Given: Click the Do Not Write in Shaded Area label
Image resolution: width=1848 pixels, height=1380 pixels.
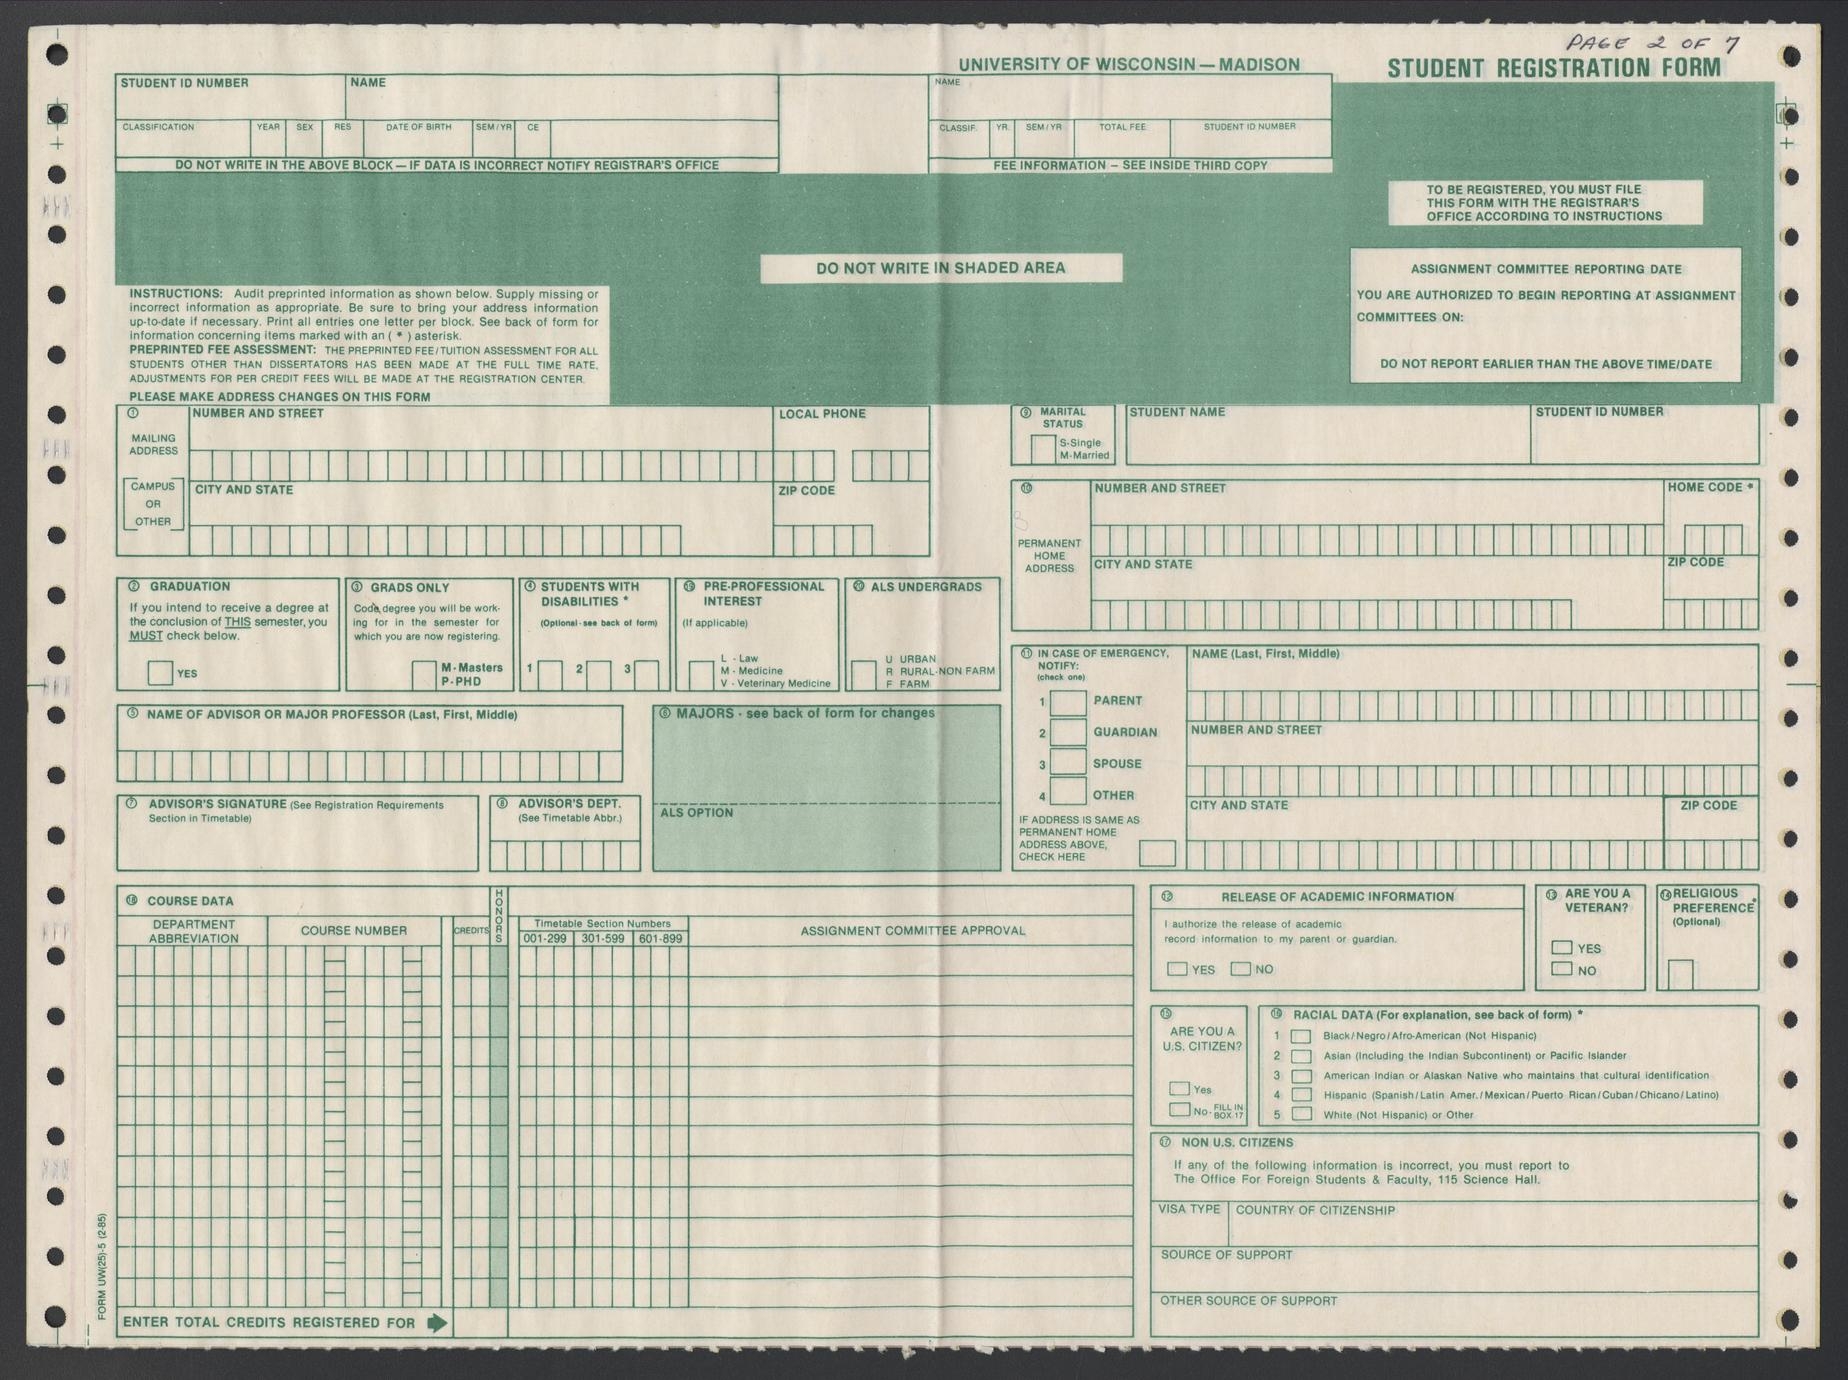Looking at the screenshot, I should click(x=941, y=268).
